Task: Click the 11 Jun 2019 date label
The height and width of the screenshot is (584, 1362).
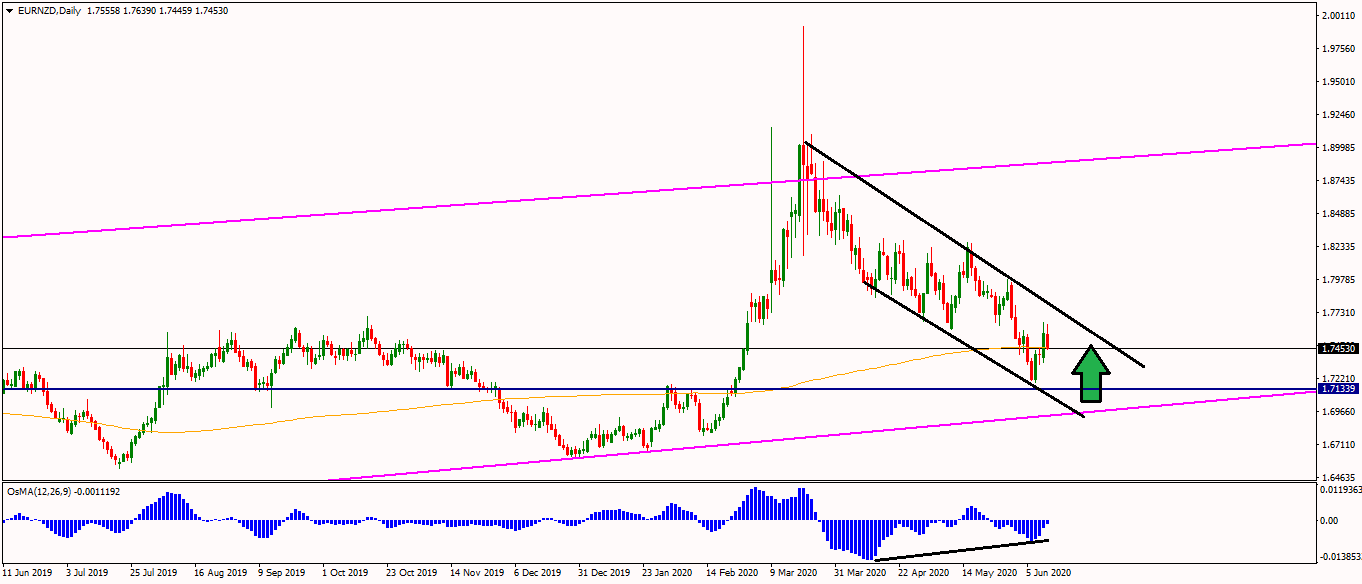Action: tap(27, 573)
